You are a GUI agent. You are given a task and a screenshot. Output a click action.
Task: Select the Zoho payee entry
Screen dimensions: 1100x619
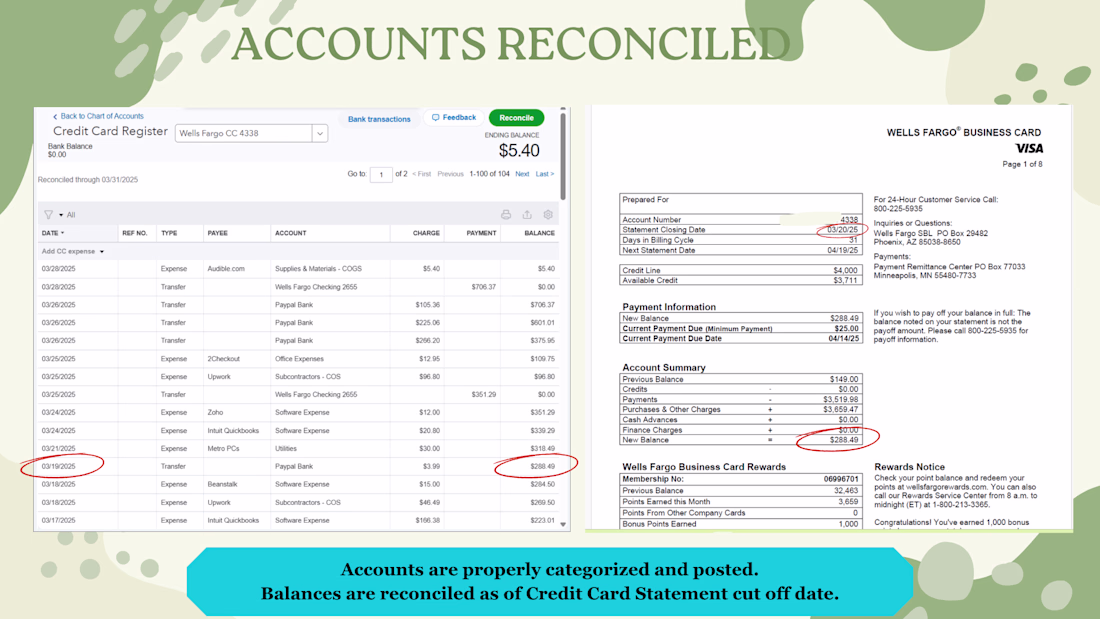(x=215, y=413)
